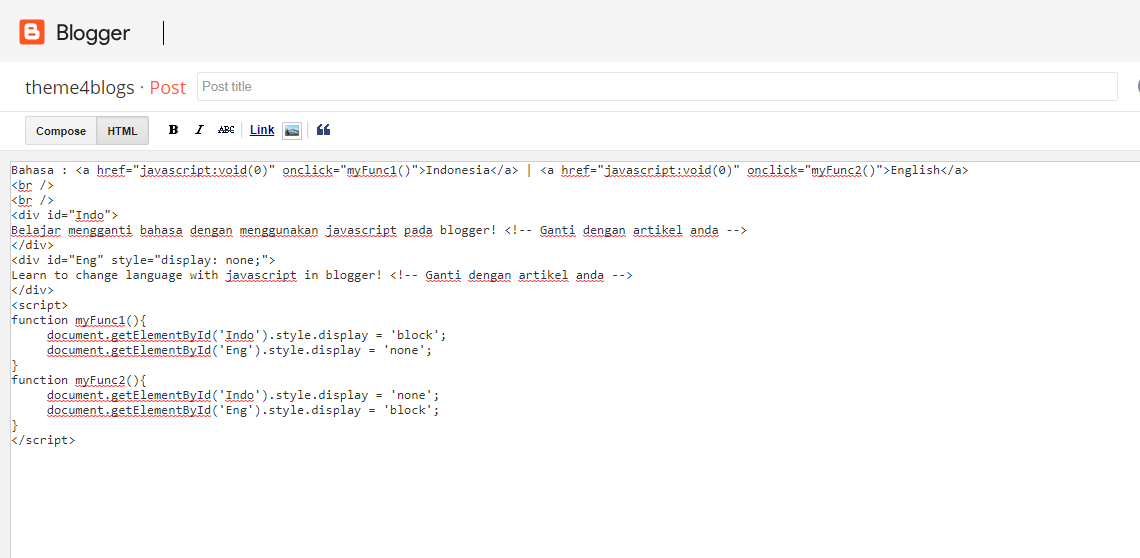Click the opening <script> tag line
The image size is (1140, 558).
coord(40,306)
